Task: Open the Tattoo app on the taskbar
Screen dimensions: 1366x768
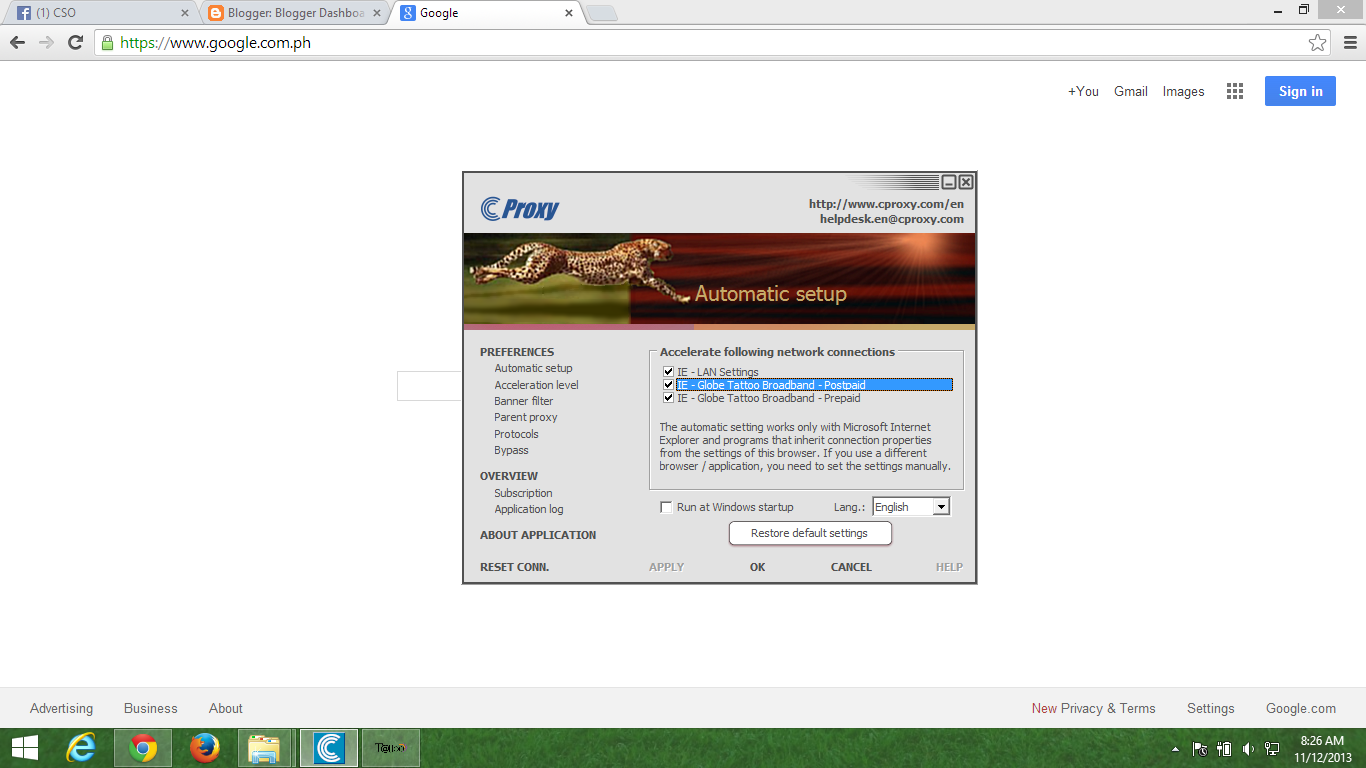Action: tap(390, 748)
